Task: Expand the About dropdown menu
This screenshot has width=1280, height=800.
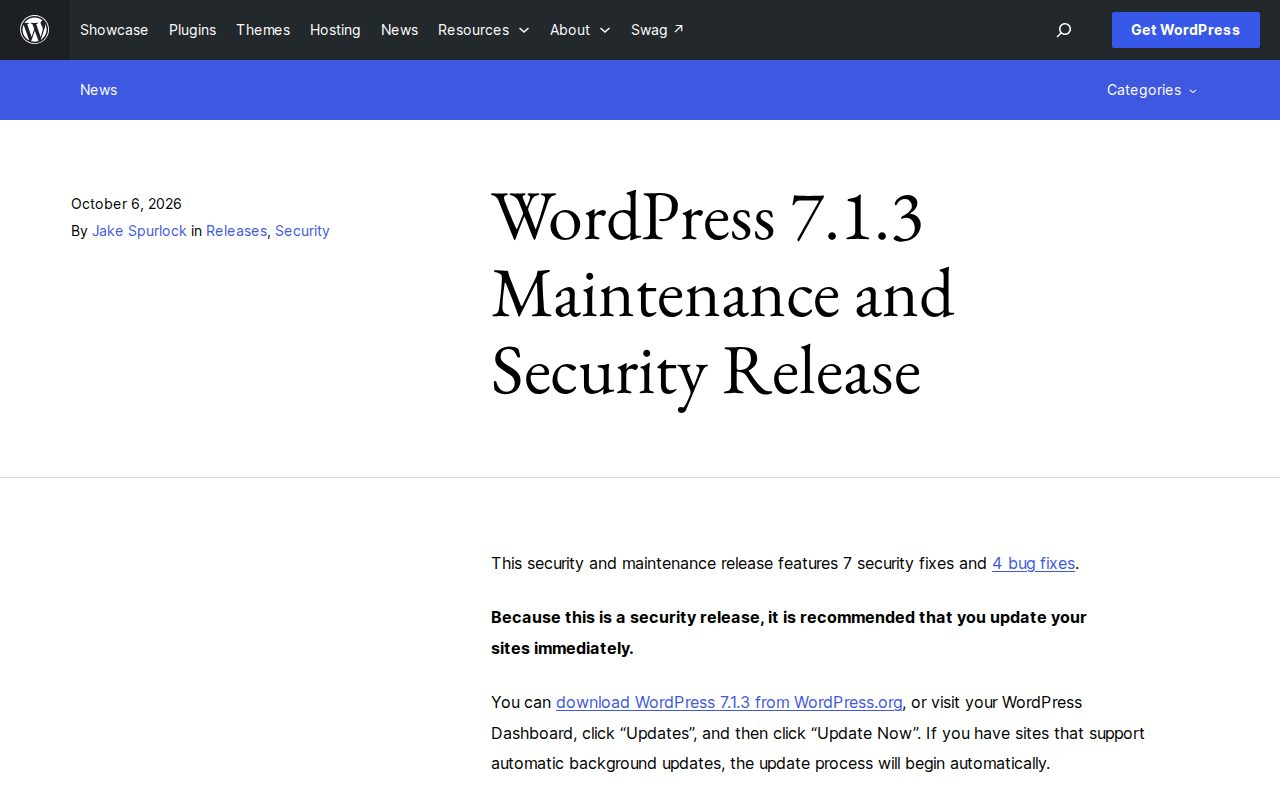Action: tap(580, 30)
